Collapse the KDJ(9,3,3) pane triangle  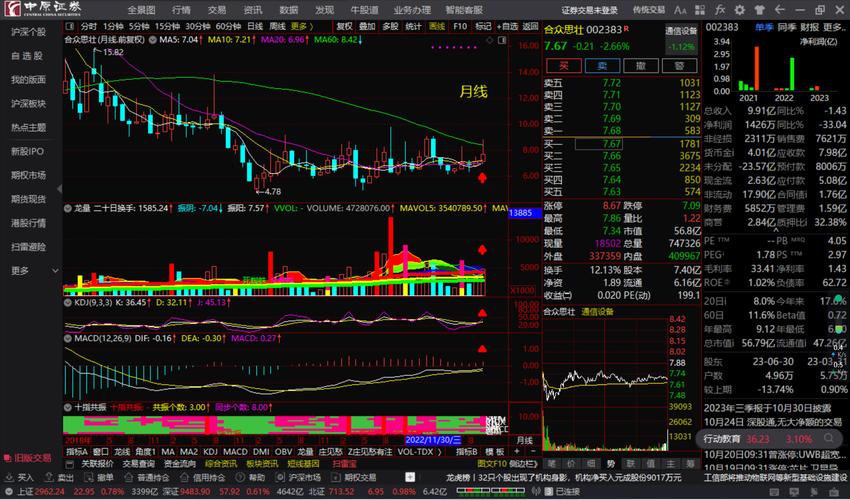click(67, 302)
